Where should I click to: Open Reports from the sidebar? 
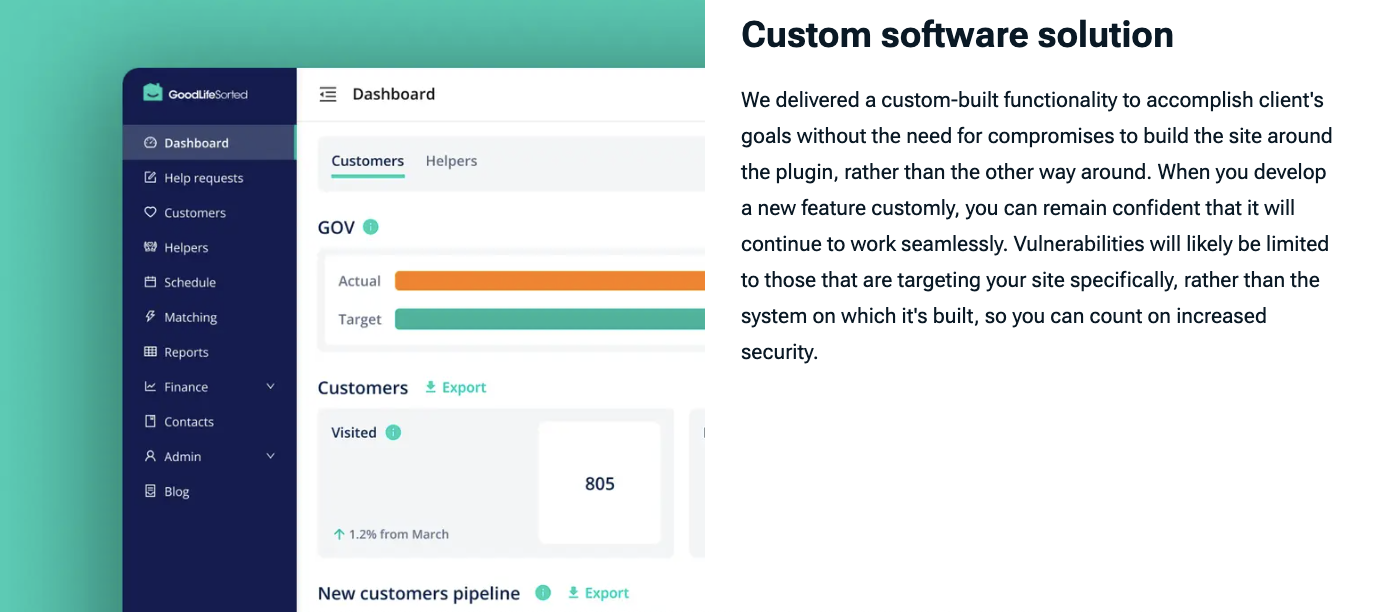click(186, 352)
